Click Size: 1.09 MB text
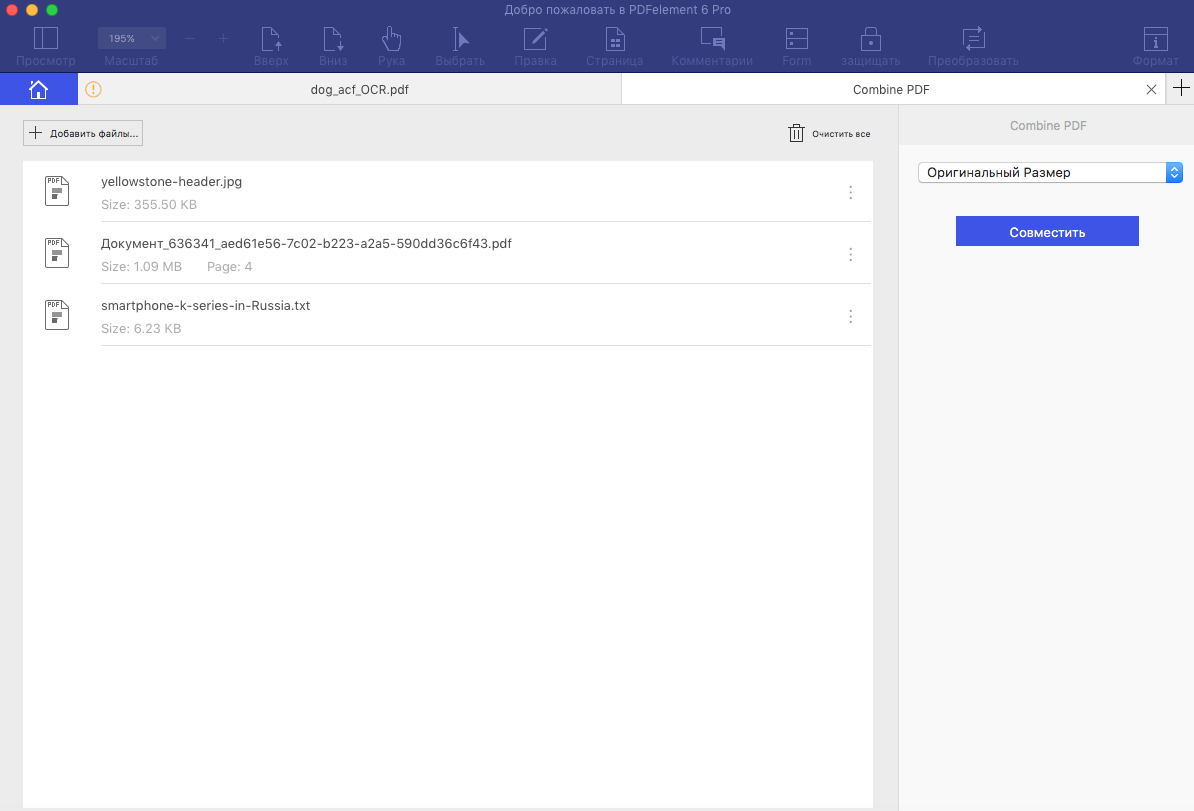 [141, 267]
